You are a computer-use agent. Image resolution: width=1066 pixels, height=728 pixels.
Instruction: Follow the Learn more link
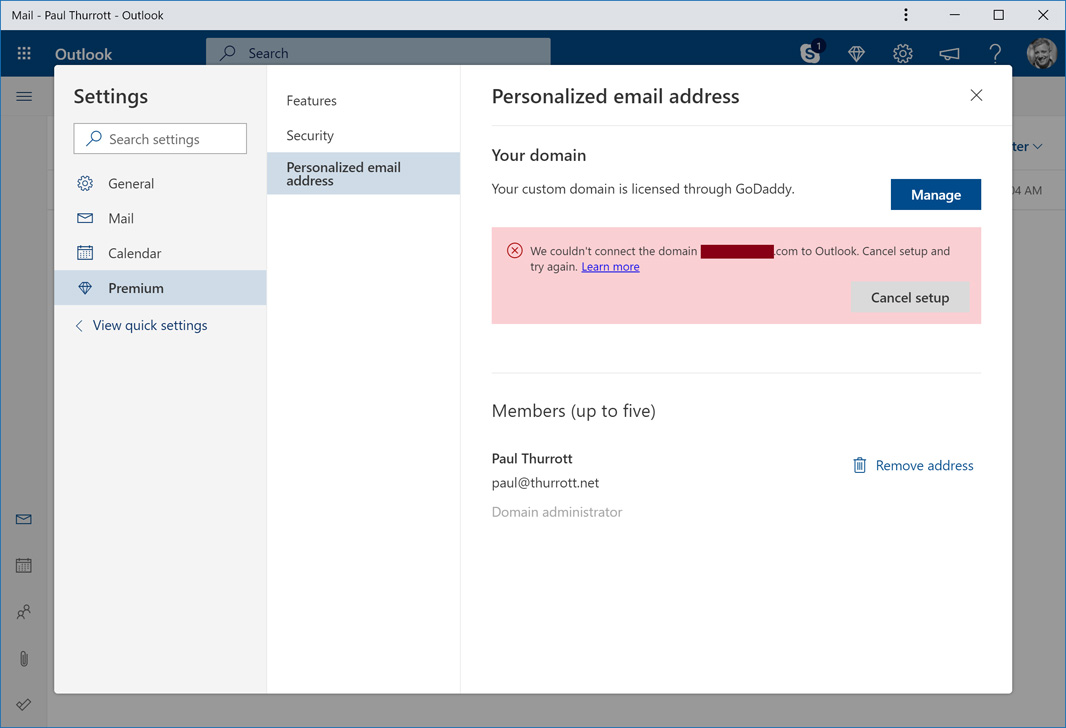(x=610, y=267)
